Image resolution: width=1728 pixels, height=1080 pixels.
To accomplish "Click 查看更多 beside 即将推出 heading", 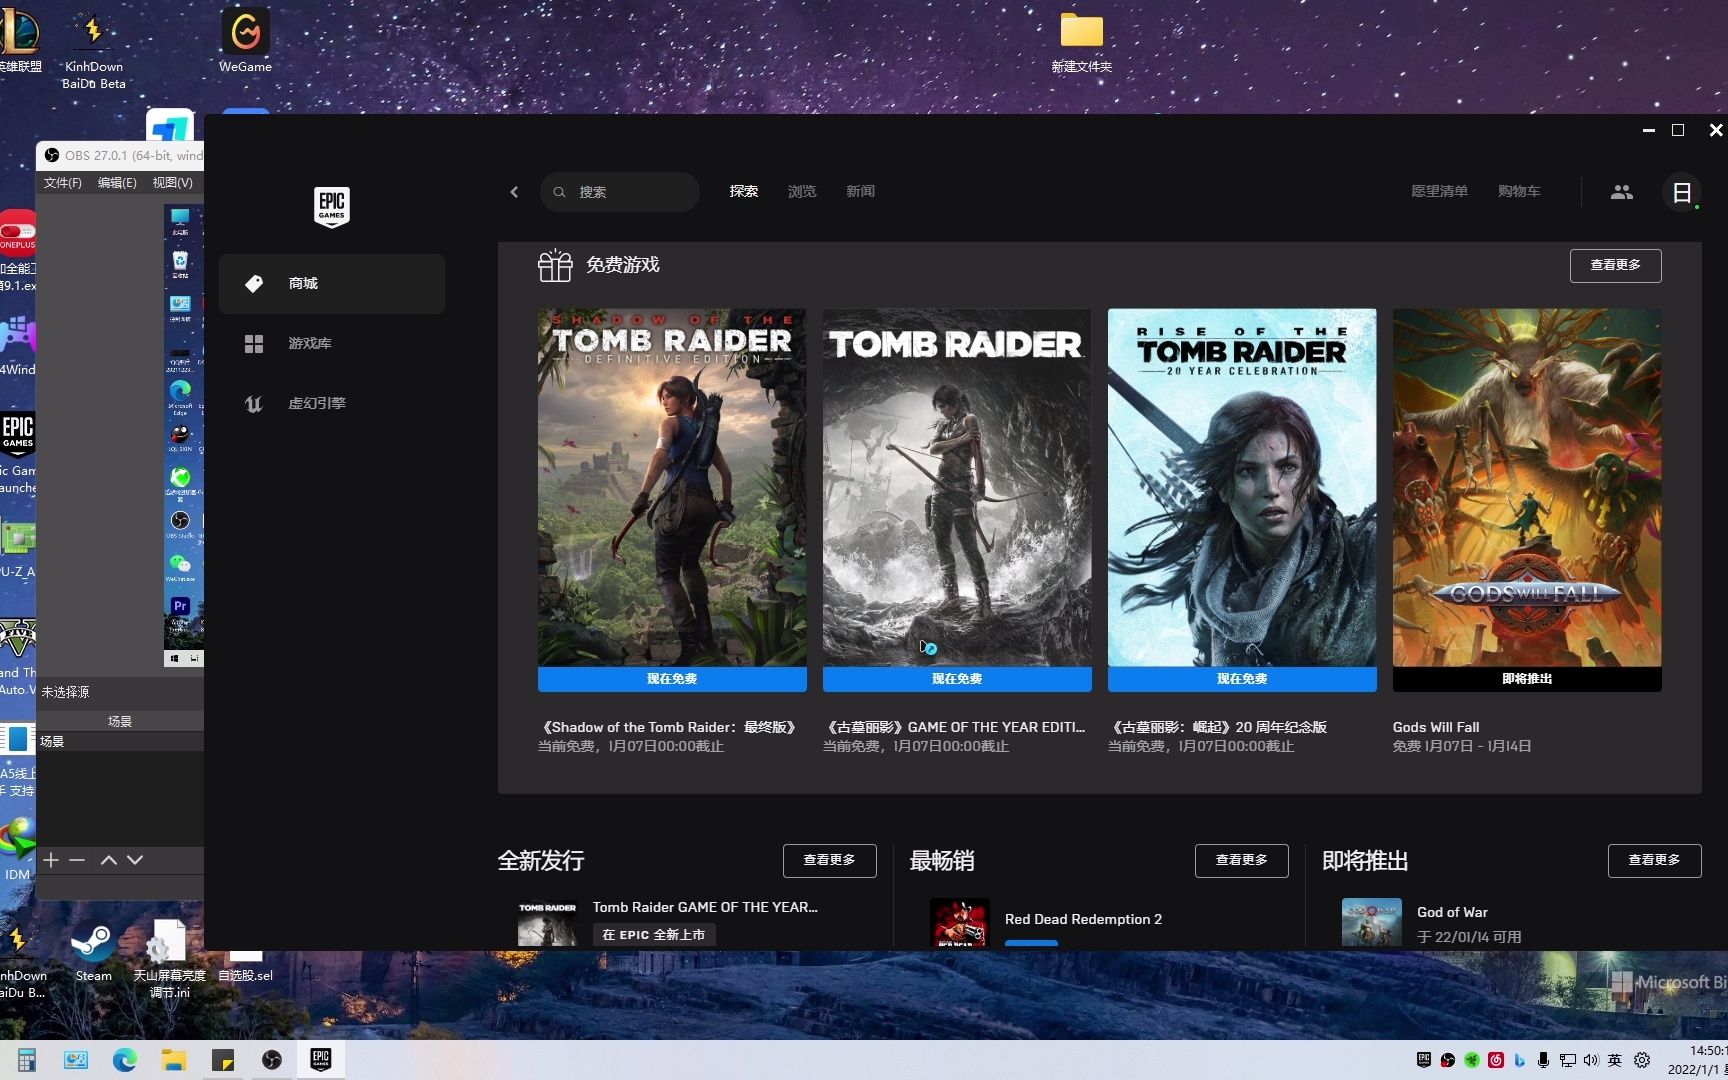I will tap(1654, 860).
